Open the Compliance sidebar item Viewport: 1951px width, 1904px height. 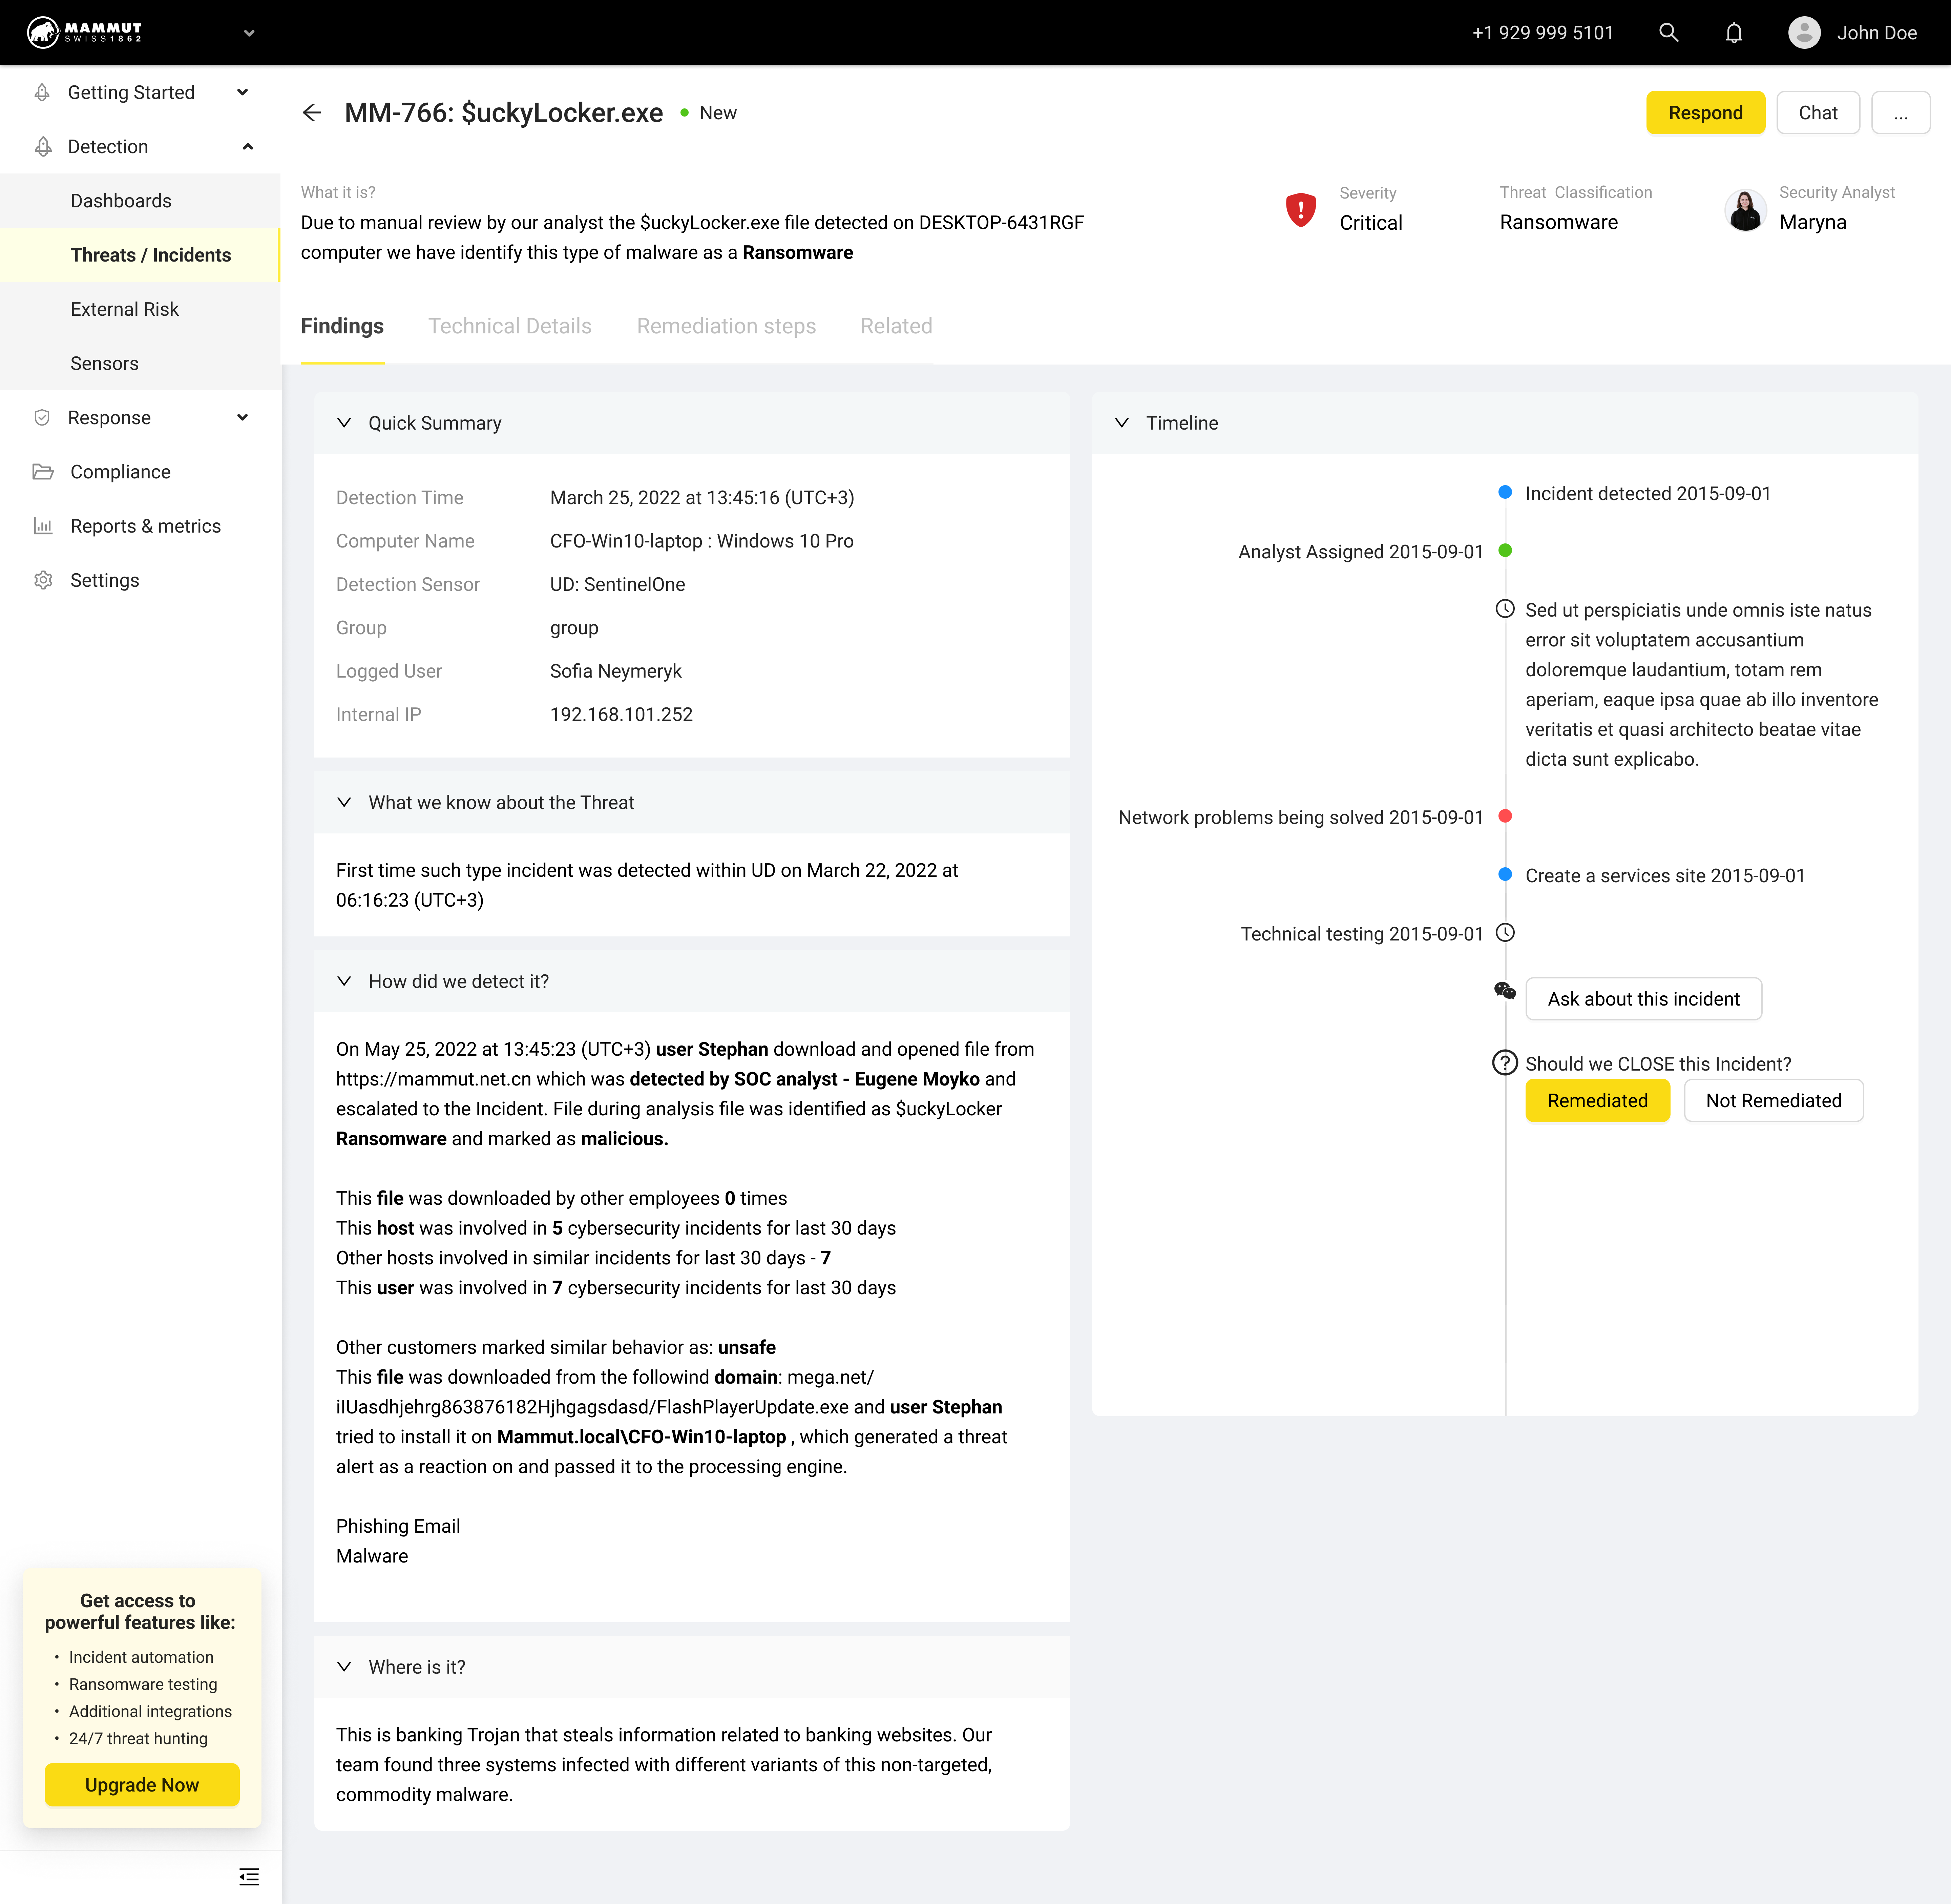tap(140, 472)
